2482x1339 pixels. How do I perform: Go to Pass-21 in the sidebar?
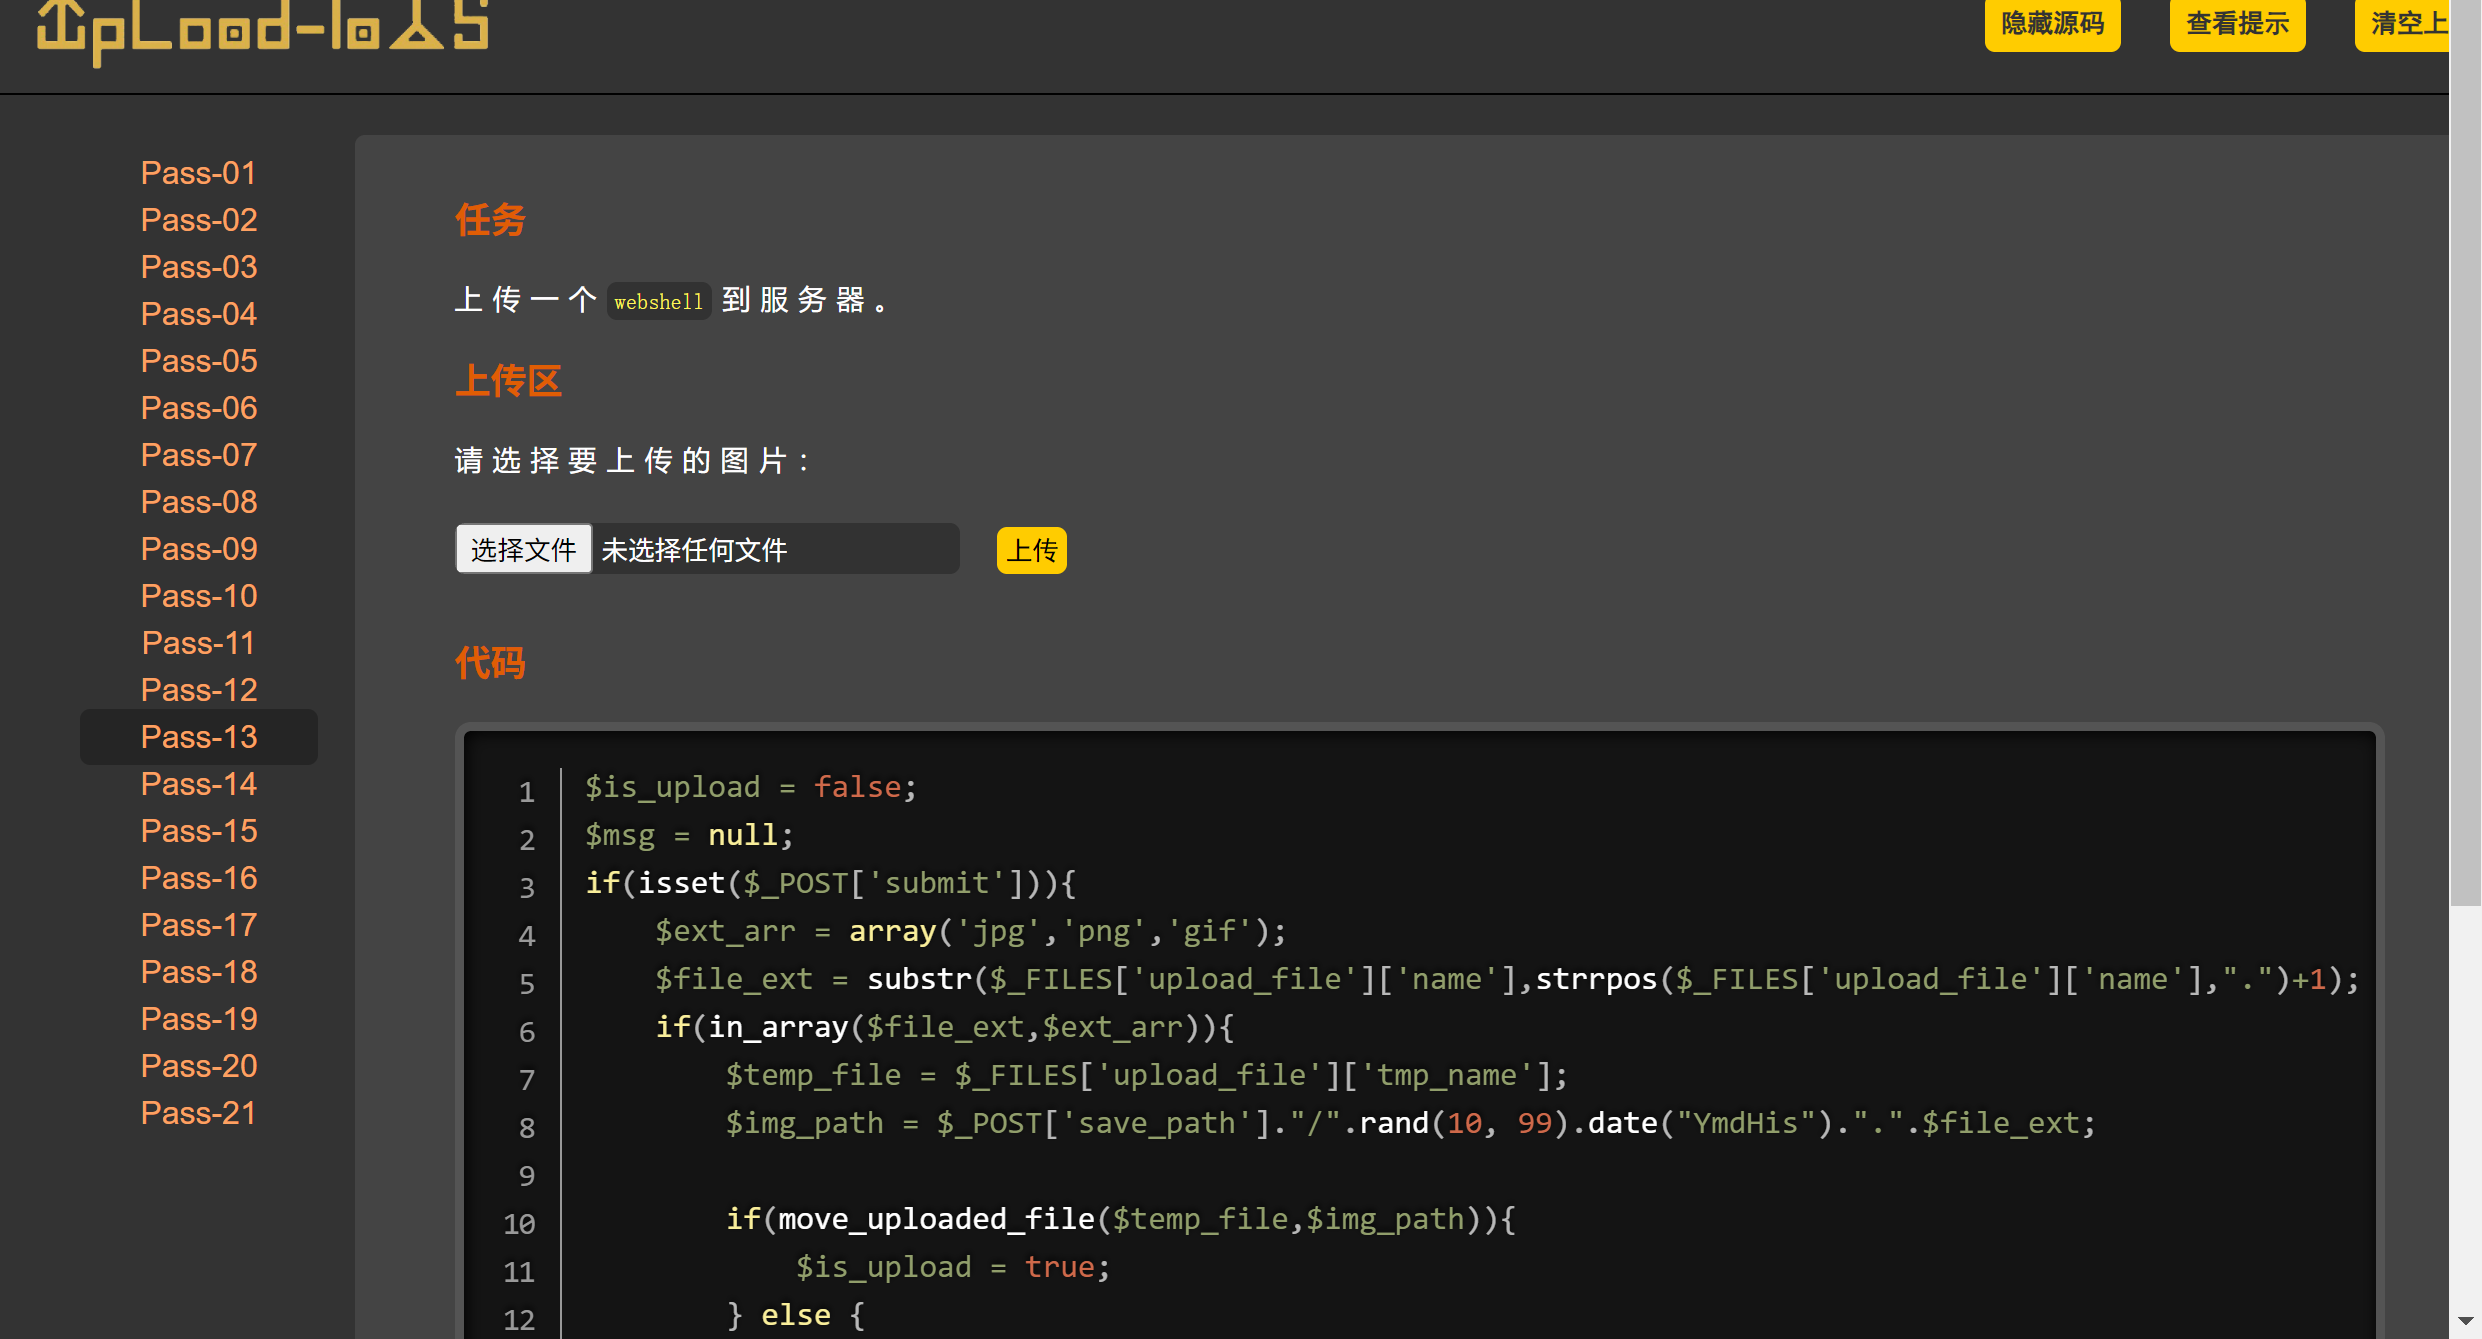[x=199, y=1113]
